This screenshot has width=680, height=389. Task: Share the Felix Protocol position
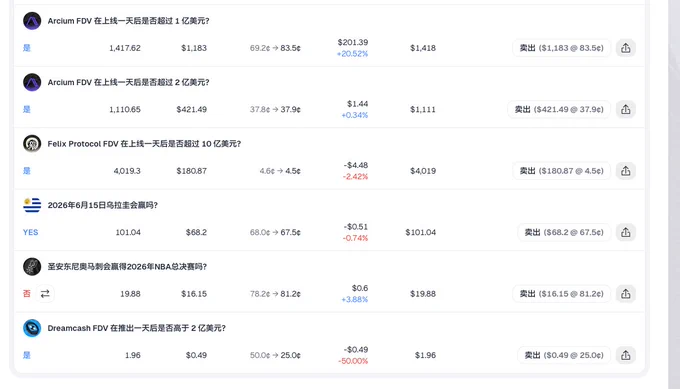coord(625,171)
